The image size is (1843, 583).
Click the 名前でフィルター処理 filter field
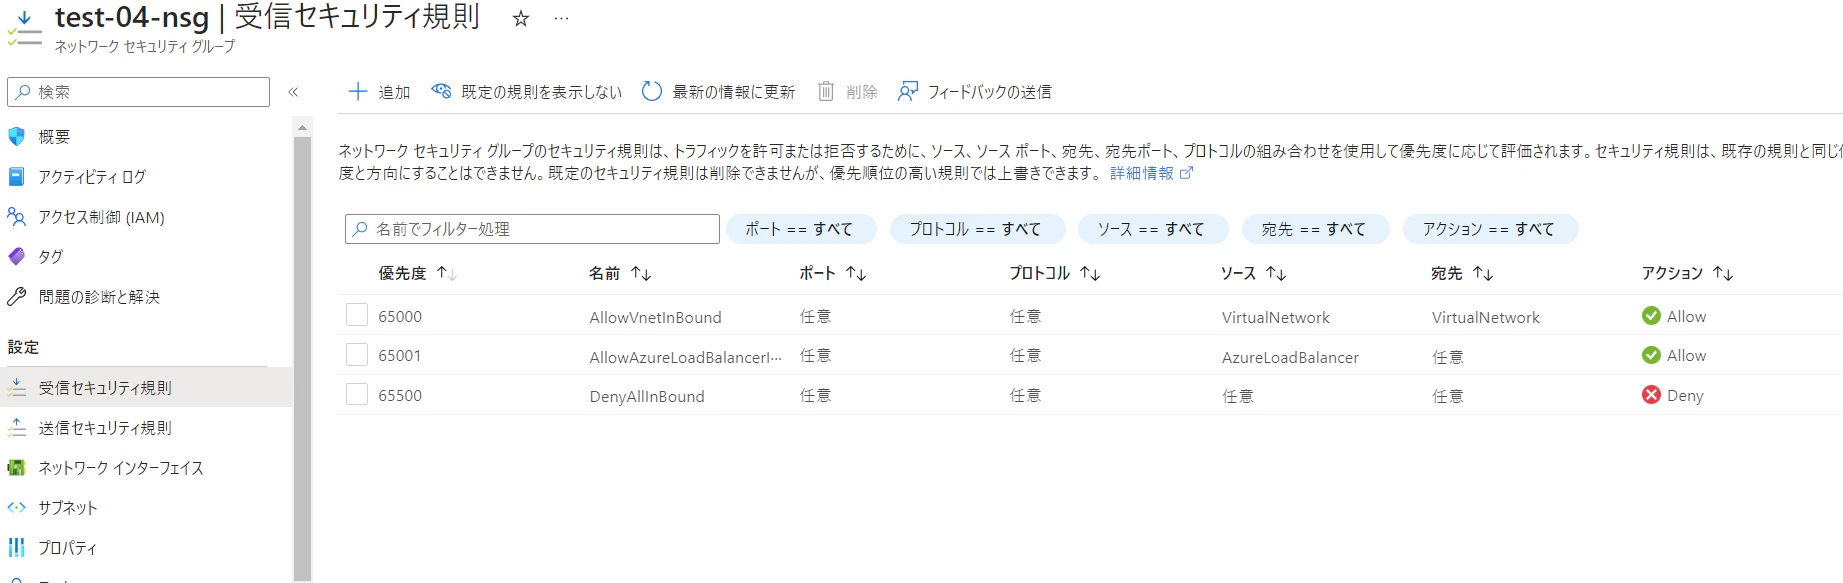point(532,229)
